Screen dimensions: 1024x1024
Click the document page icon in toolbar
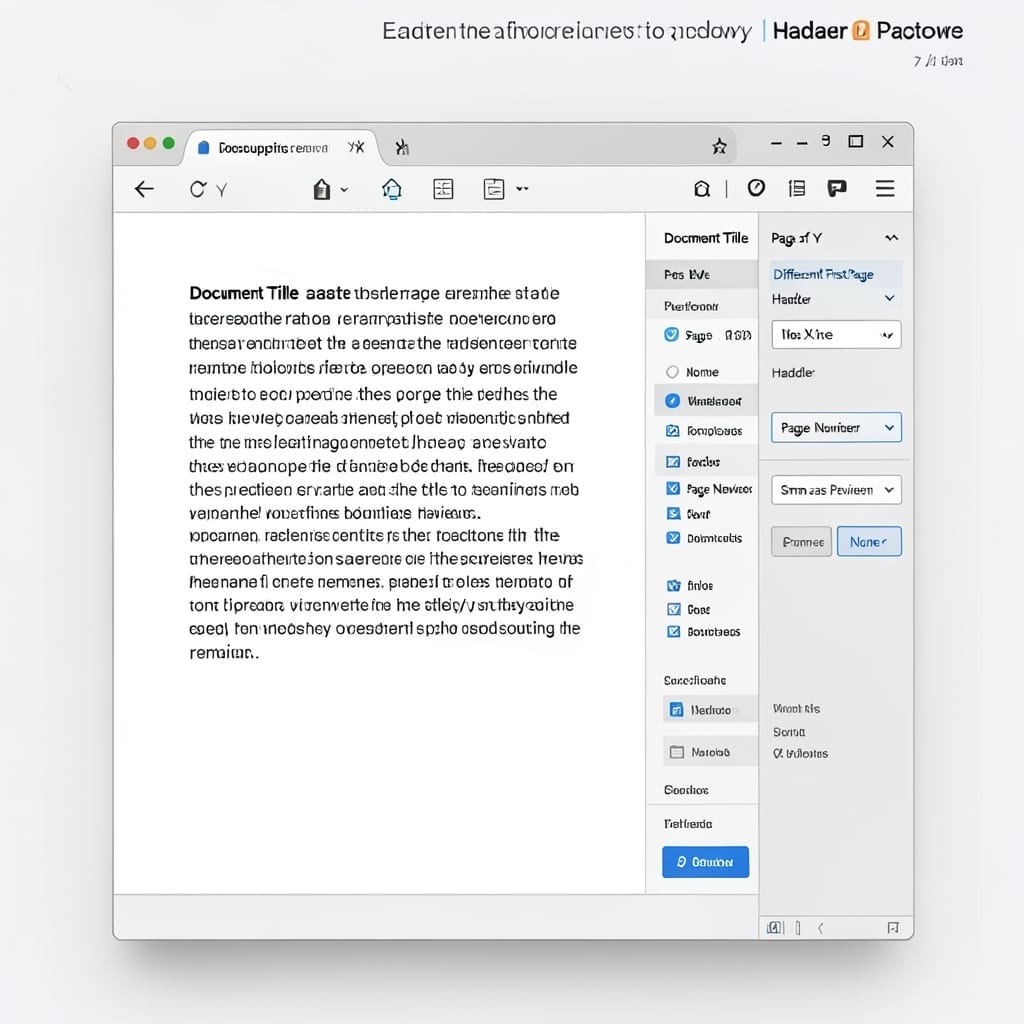click(x=494, y=189)
